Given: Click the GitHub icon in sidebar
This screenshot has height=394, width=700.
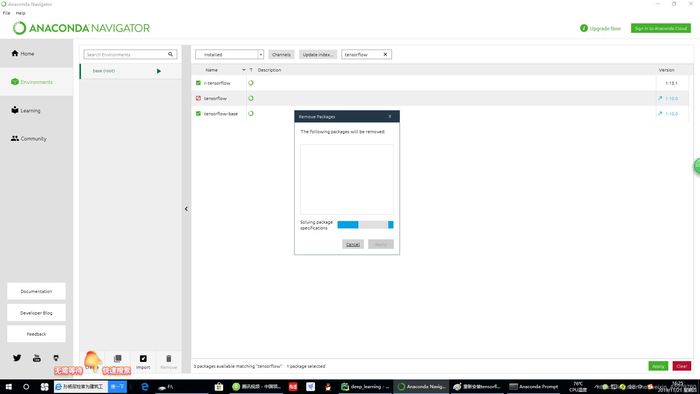Looking at the screenshot, I should pos(56,358).
